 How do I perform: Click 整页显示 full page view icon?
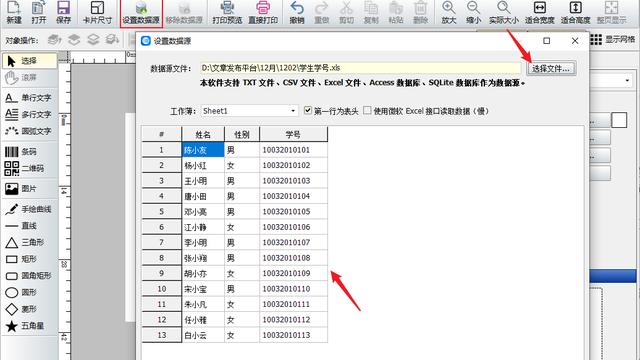(611, 12)
